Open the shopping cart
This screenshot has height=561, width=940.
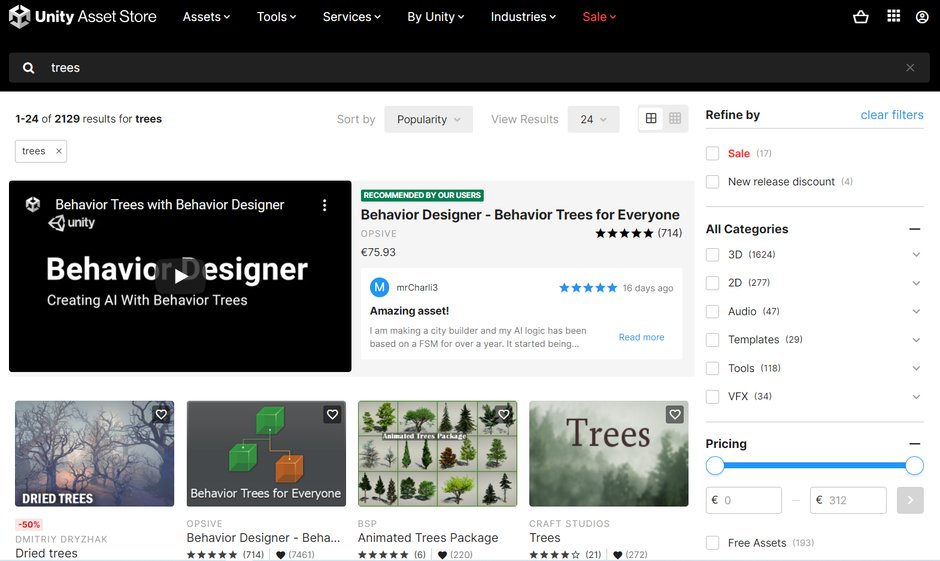[x=861, y=17]
